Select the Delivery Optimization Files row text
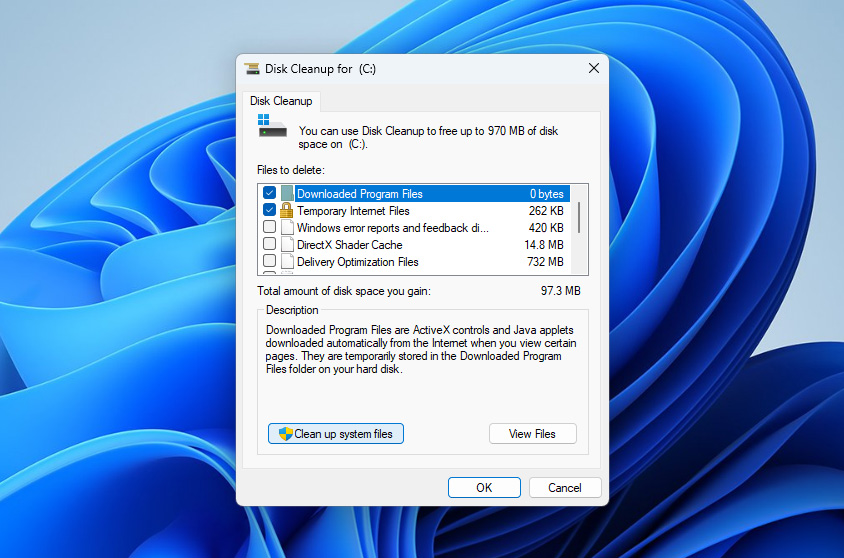The height and width of the screenshot is (558, 844). pyautogui.click(x=357, y=262)
